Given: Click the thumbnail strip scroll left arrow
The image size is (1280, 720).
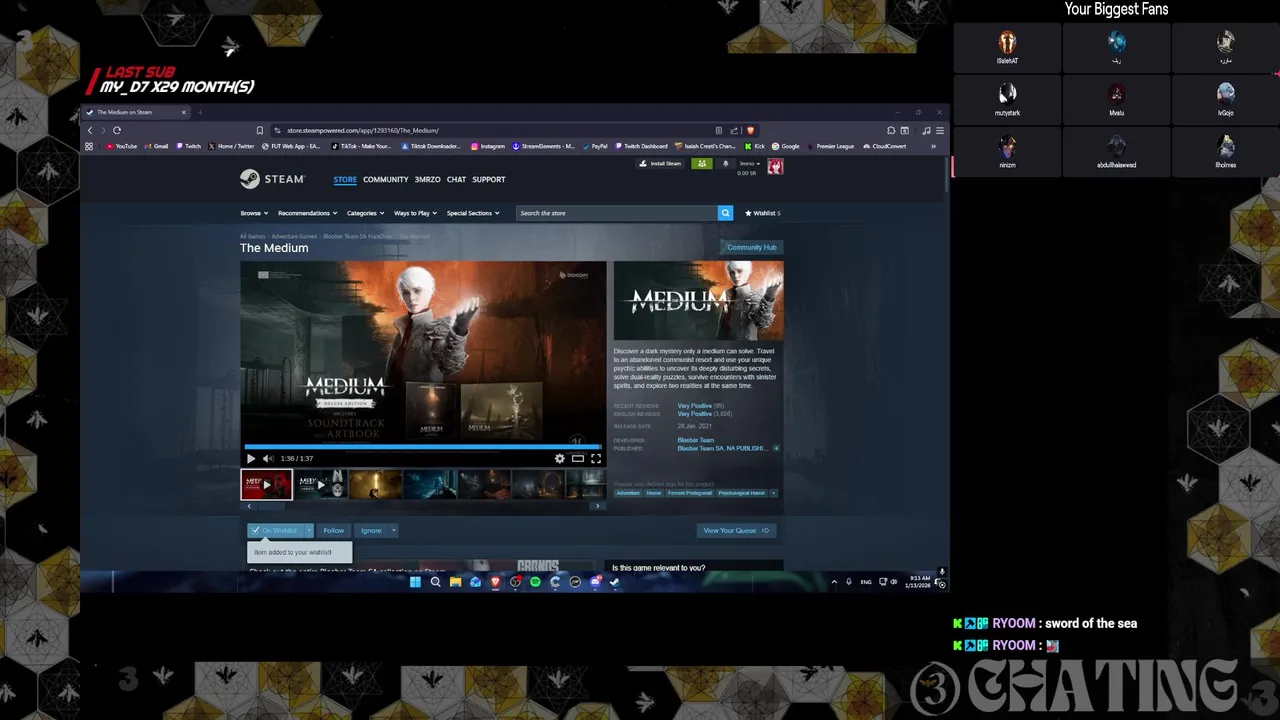Looking at the screenshot, I should (249, 506).
